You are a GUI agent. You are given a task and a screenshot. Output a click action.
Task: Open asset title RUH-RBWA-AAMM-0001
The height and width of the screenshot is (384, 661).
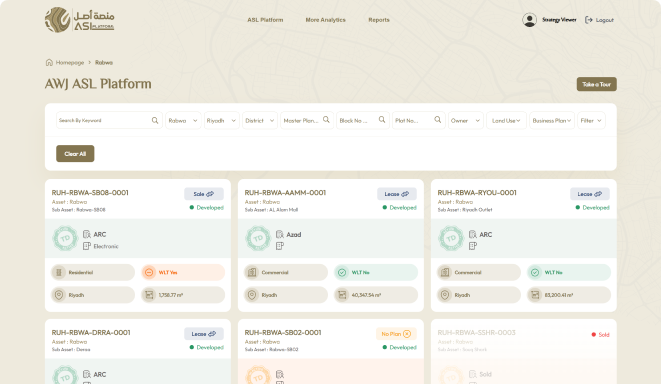(x=285, y=193)
